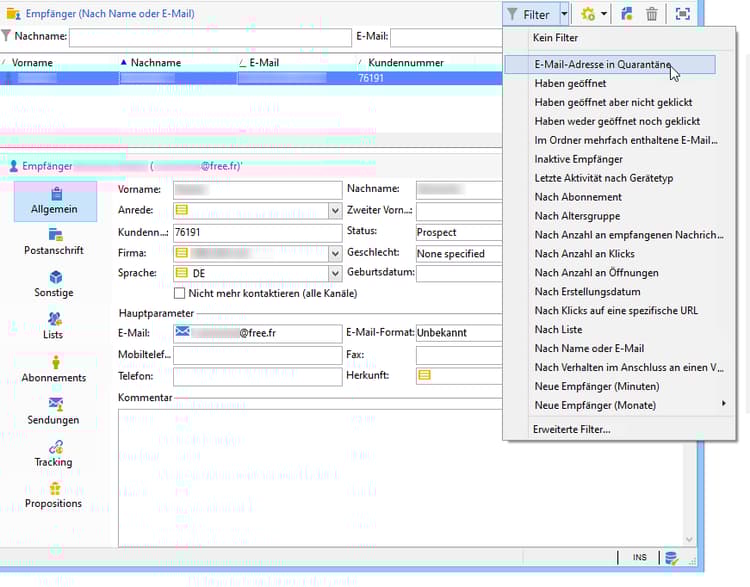Open the gear icon dropdown arrow
The image size is (750, 587).
coord(604,14)
